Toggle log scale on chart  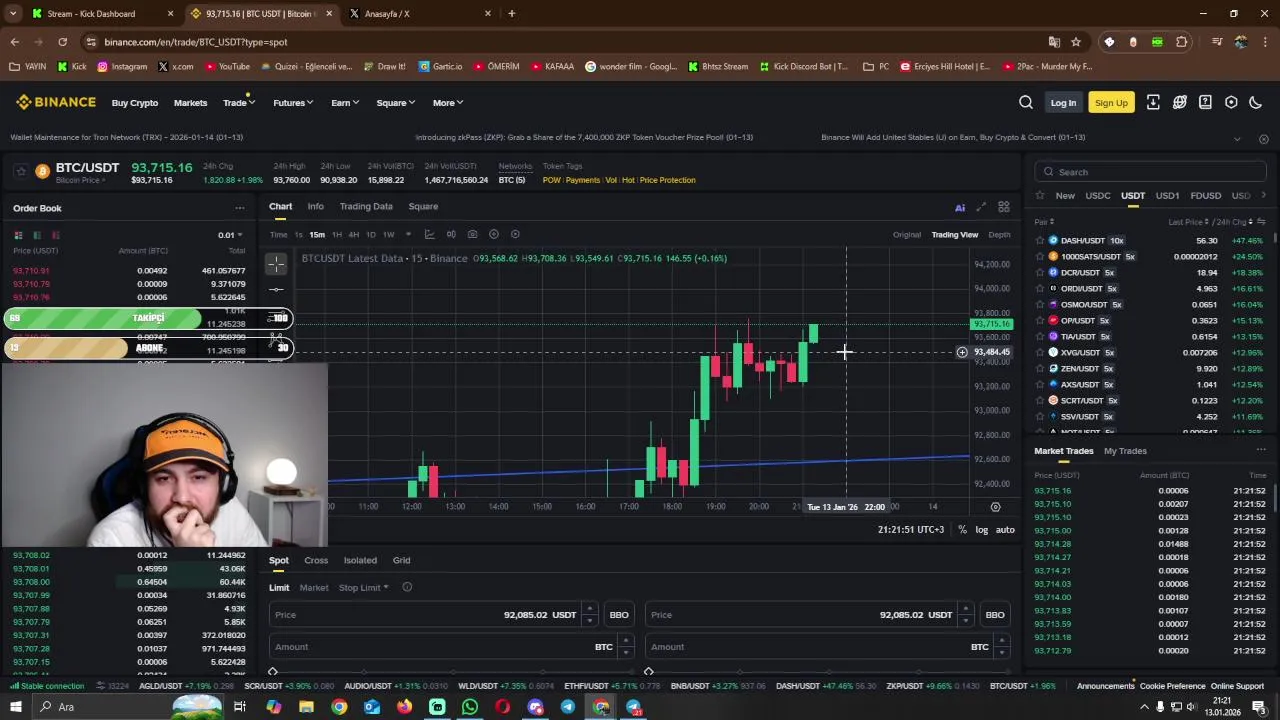[982, 530]
